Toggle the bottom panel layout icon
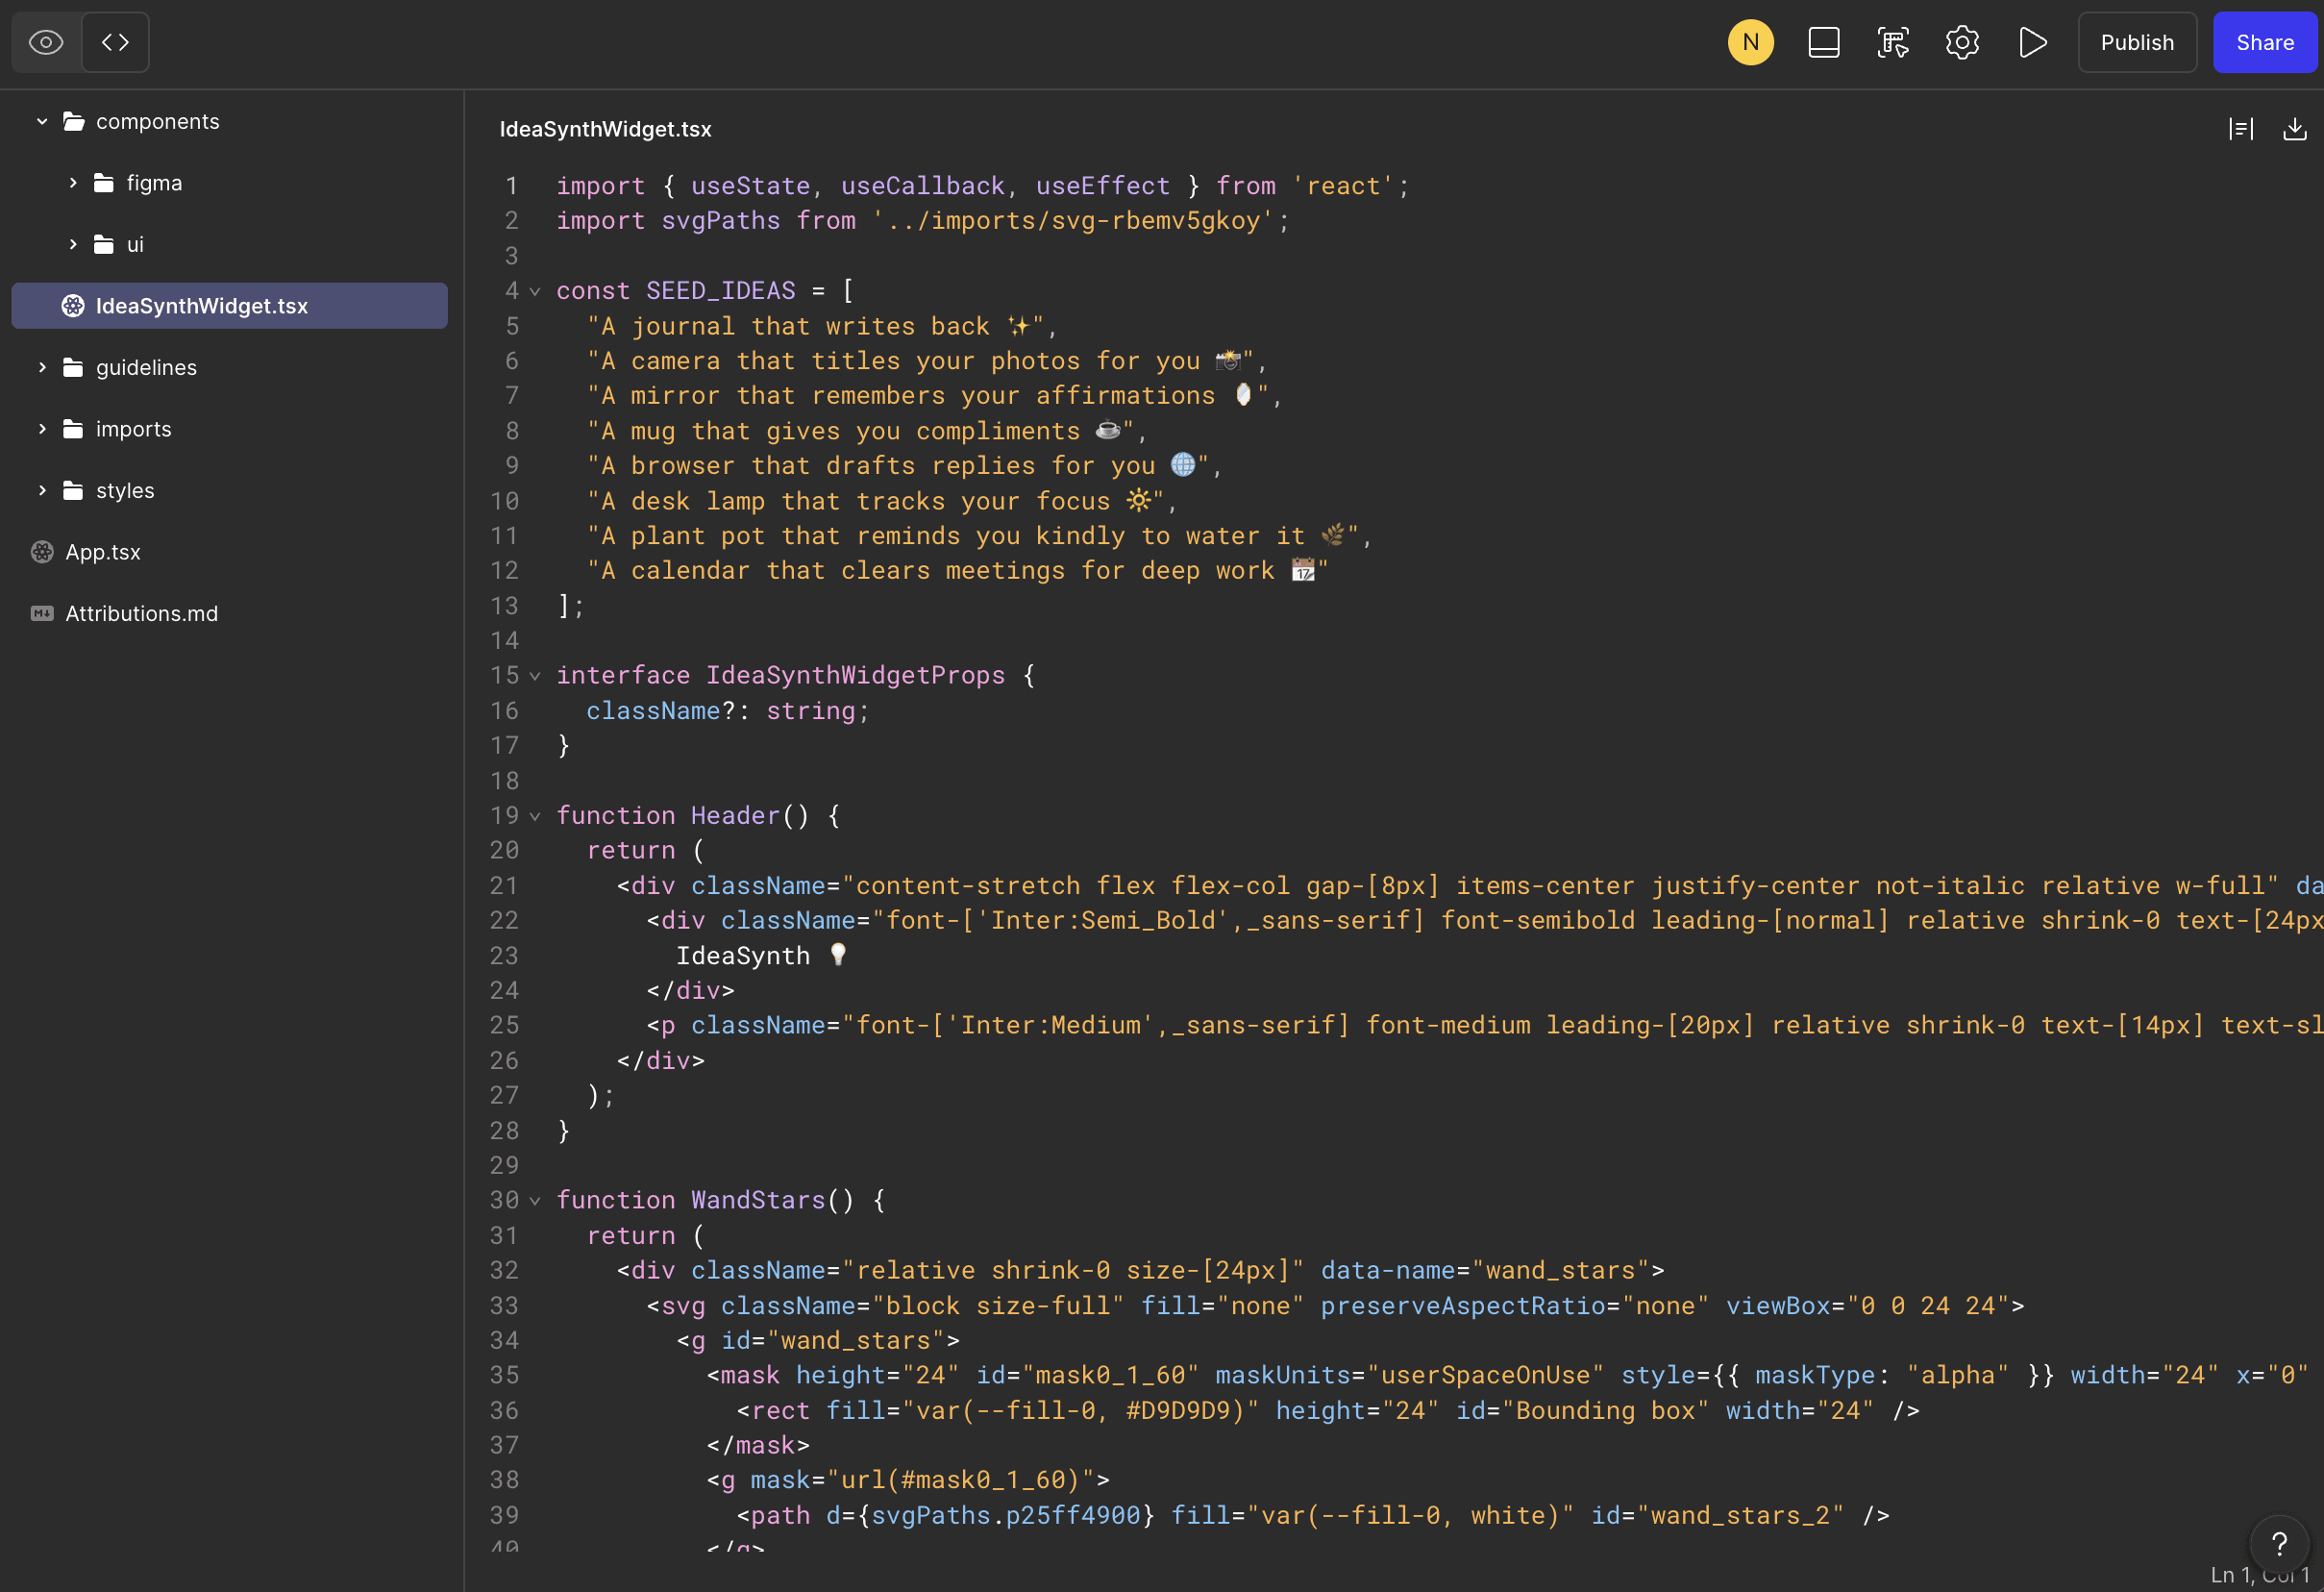 coord(1823,42)
